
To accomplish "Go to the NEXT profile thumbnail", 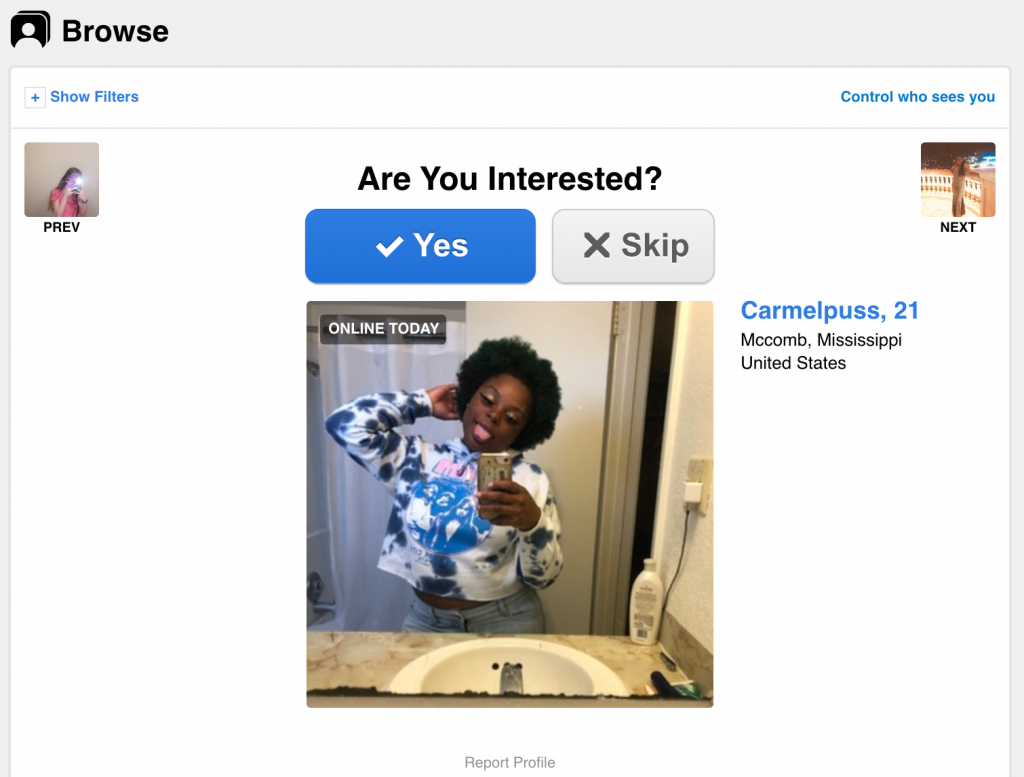I will tap(958, 180).
